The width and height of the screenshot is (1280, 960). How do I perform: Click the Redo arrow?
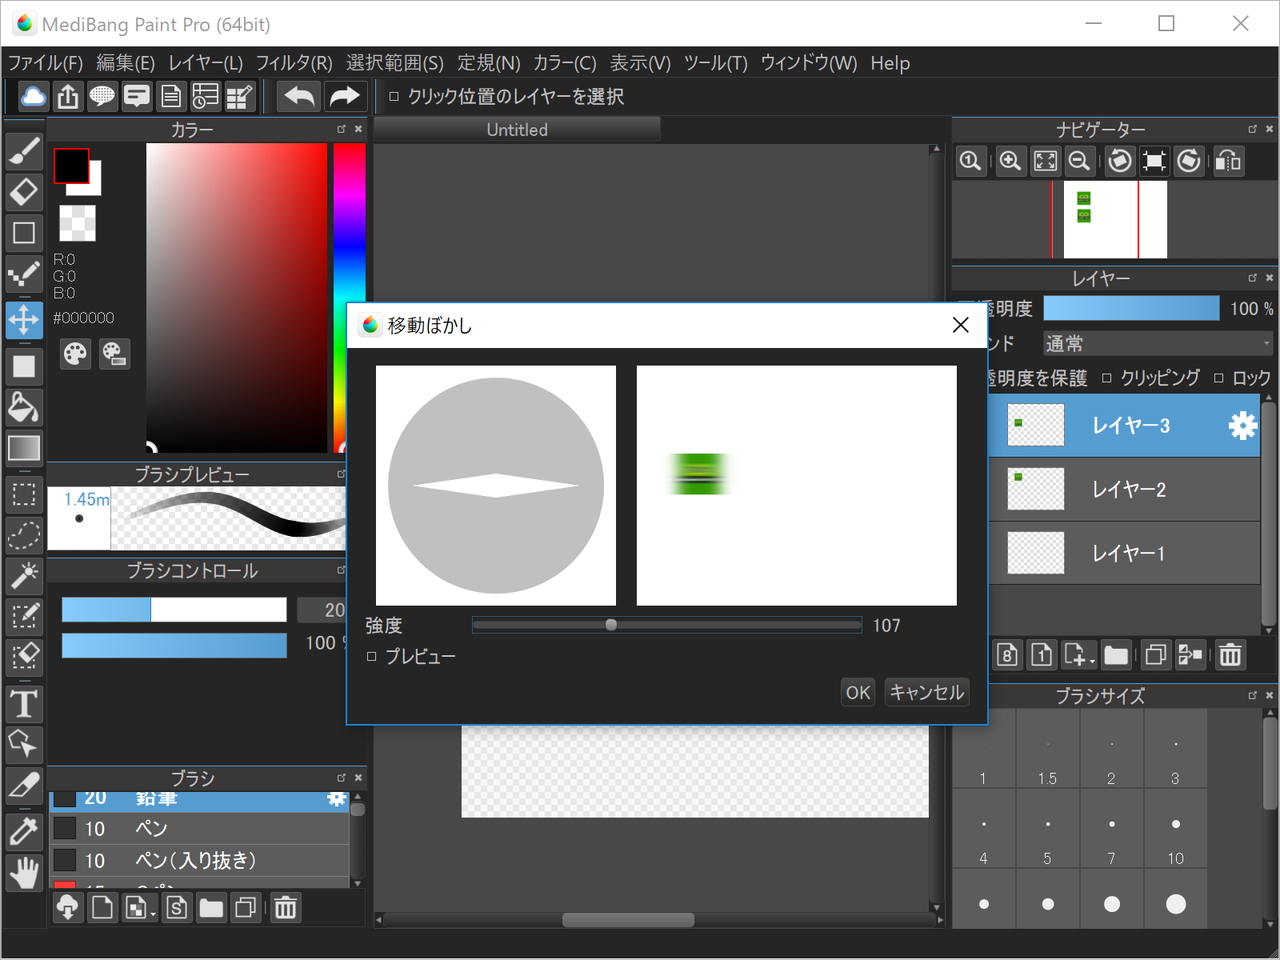point(344,97)
